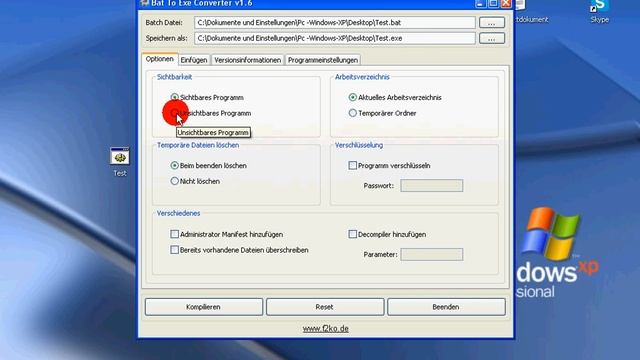The width and height of the screenshot is (640, 360).
Task: Choose Aktuelles Arbeitsverzeichnis option
Action: pyautogui.click(x=353, y=97)
